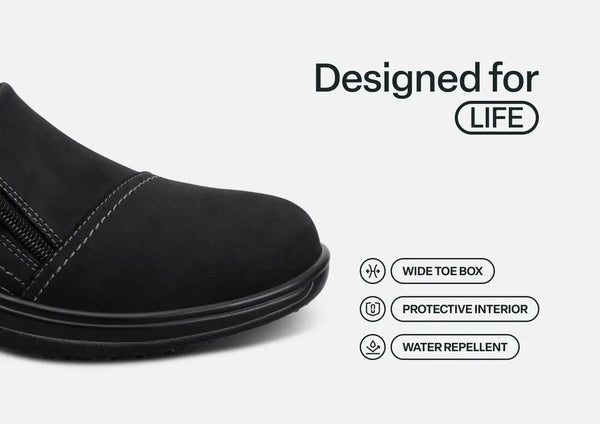Click the glossy black midsole rim
The height and width of the screenshot is (424, 600).
pos(191,306)
